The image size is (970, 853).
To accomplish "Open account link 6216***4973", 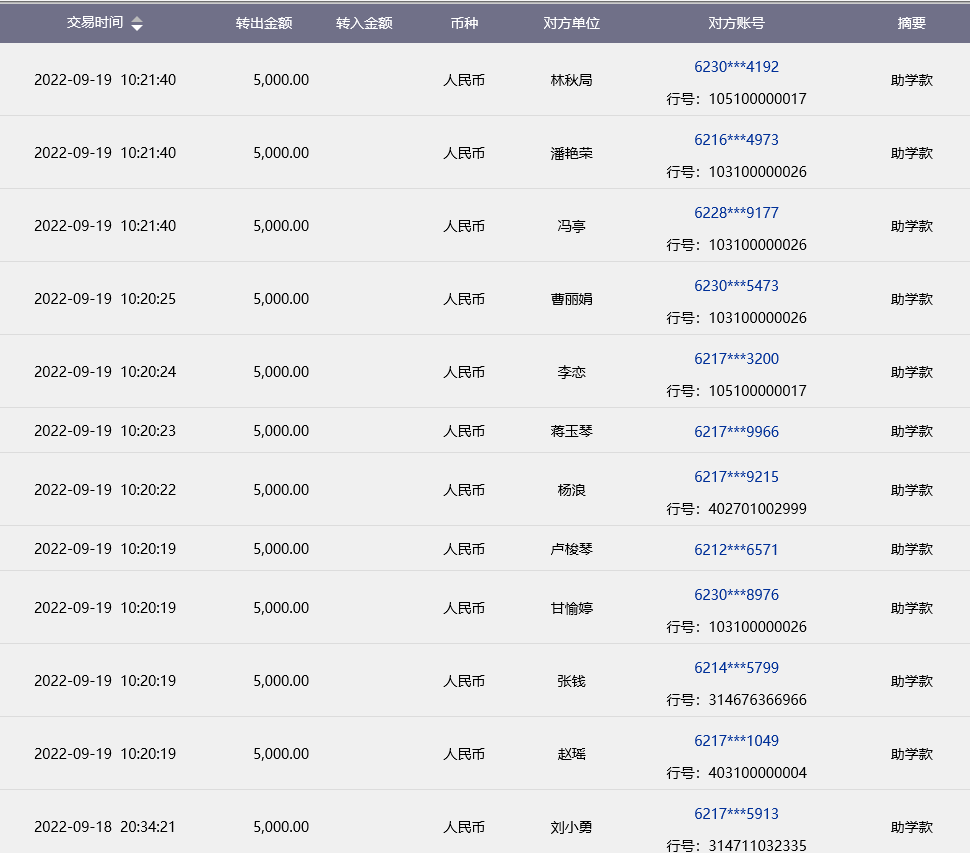I will pos(736,140).
